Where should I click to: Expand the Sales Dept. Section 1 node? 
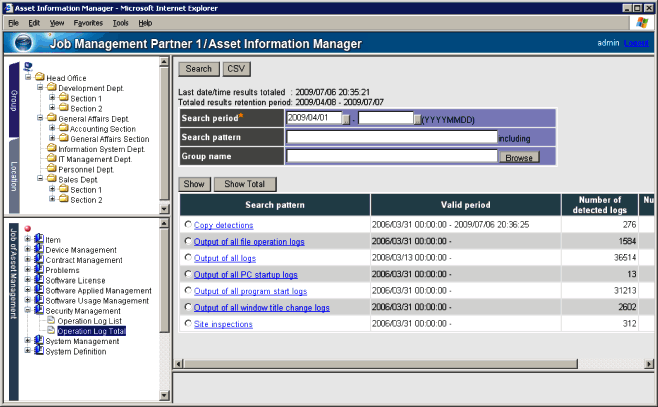pyautogui.click(x=51, y=189)
